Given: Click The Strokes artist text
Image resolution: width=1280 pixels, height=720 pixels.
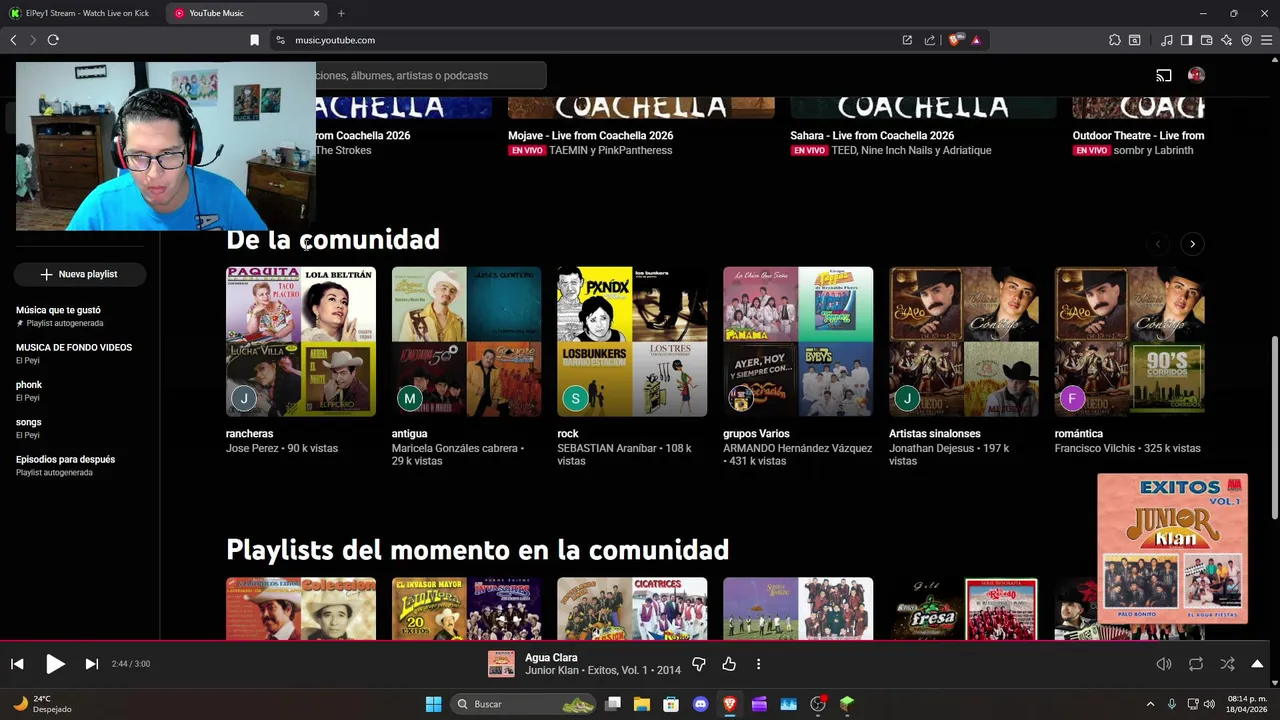Looking at the screenshot, I should [x=343, y=150].
